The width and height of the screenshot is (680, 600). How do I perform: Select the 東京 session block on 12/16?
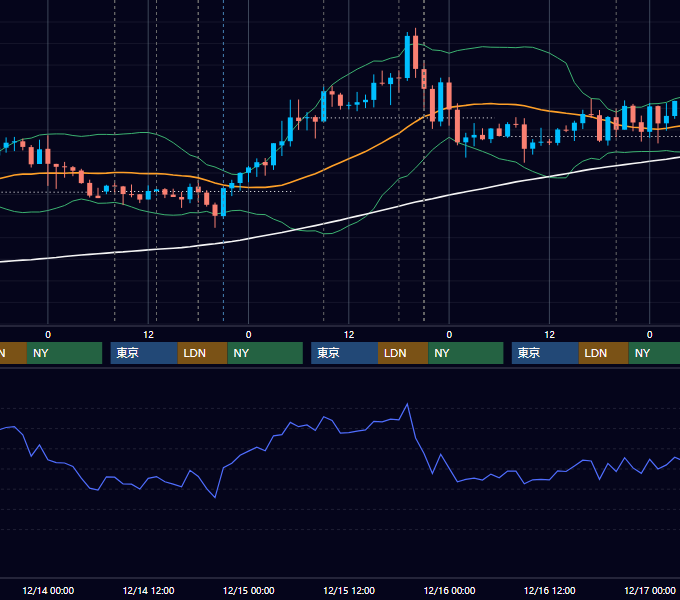point(545,353)
